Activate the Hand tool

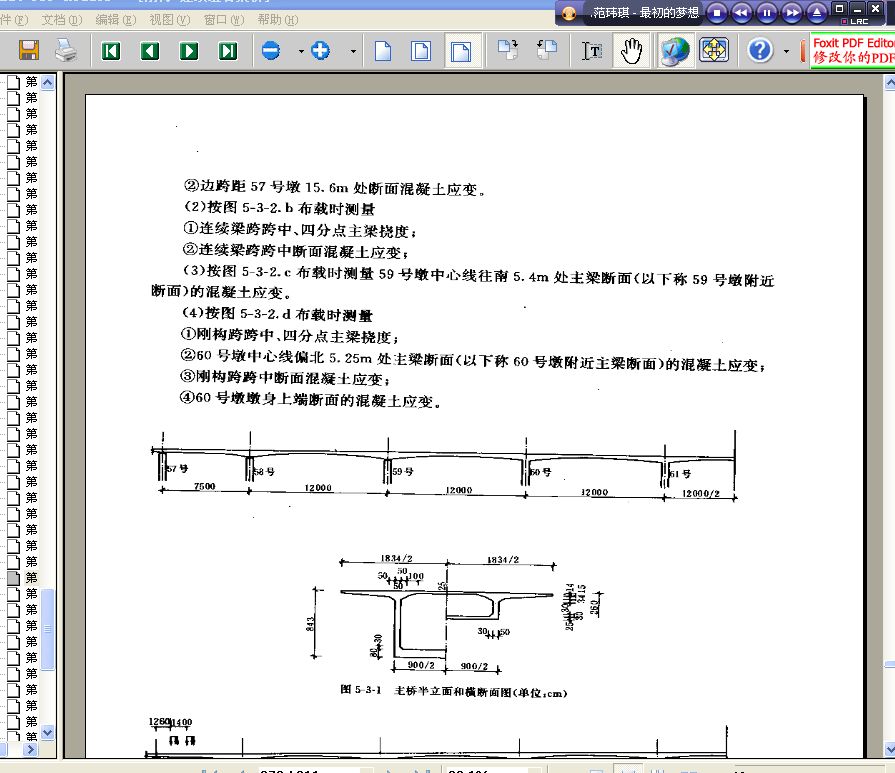(631, 51)
